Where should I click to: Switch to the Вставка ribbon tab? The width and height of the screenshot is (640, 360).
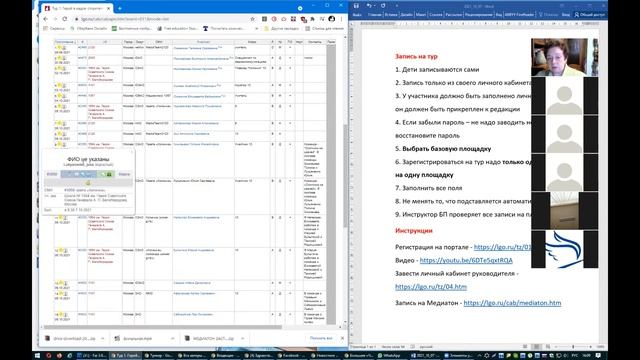coord(391,15)
